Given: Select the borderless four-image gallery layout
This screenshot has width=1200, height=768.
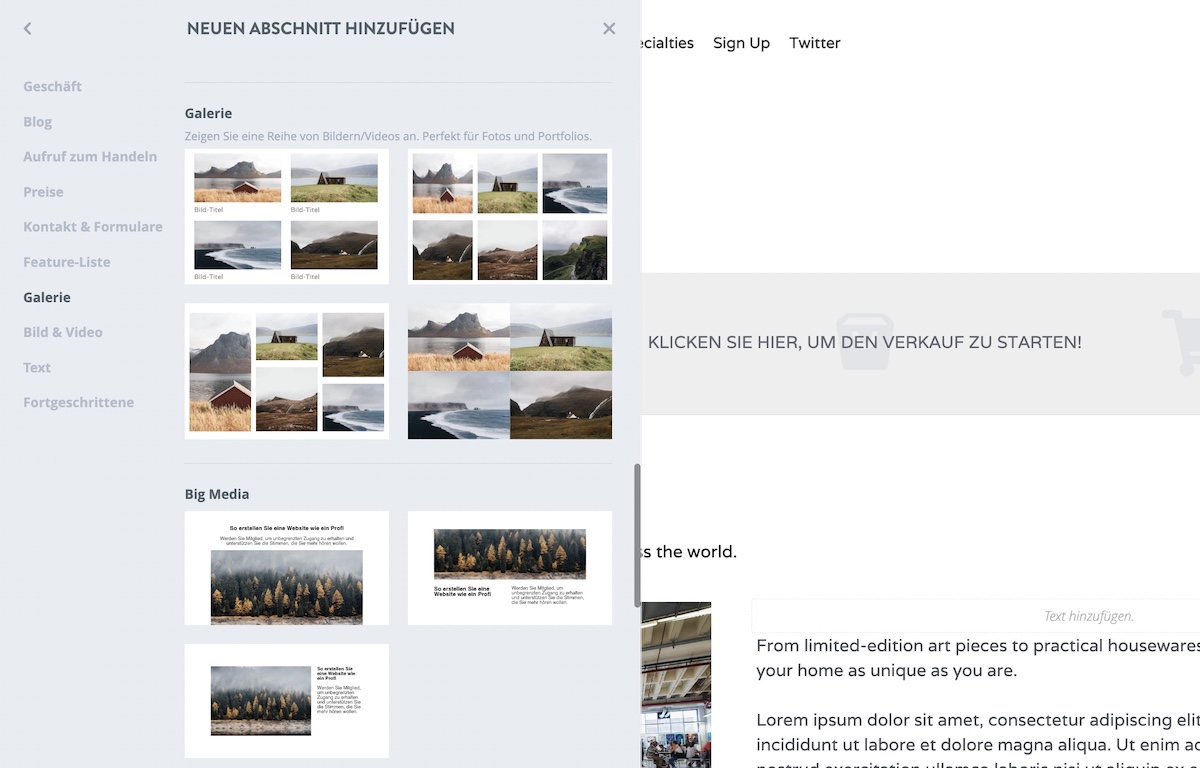Looking at the screenshot, I should 510,371.
